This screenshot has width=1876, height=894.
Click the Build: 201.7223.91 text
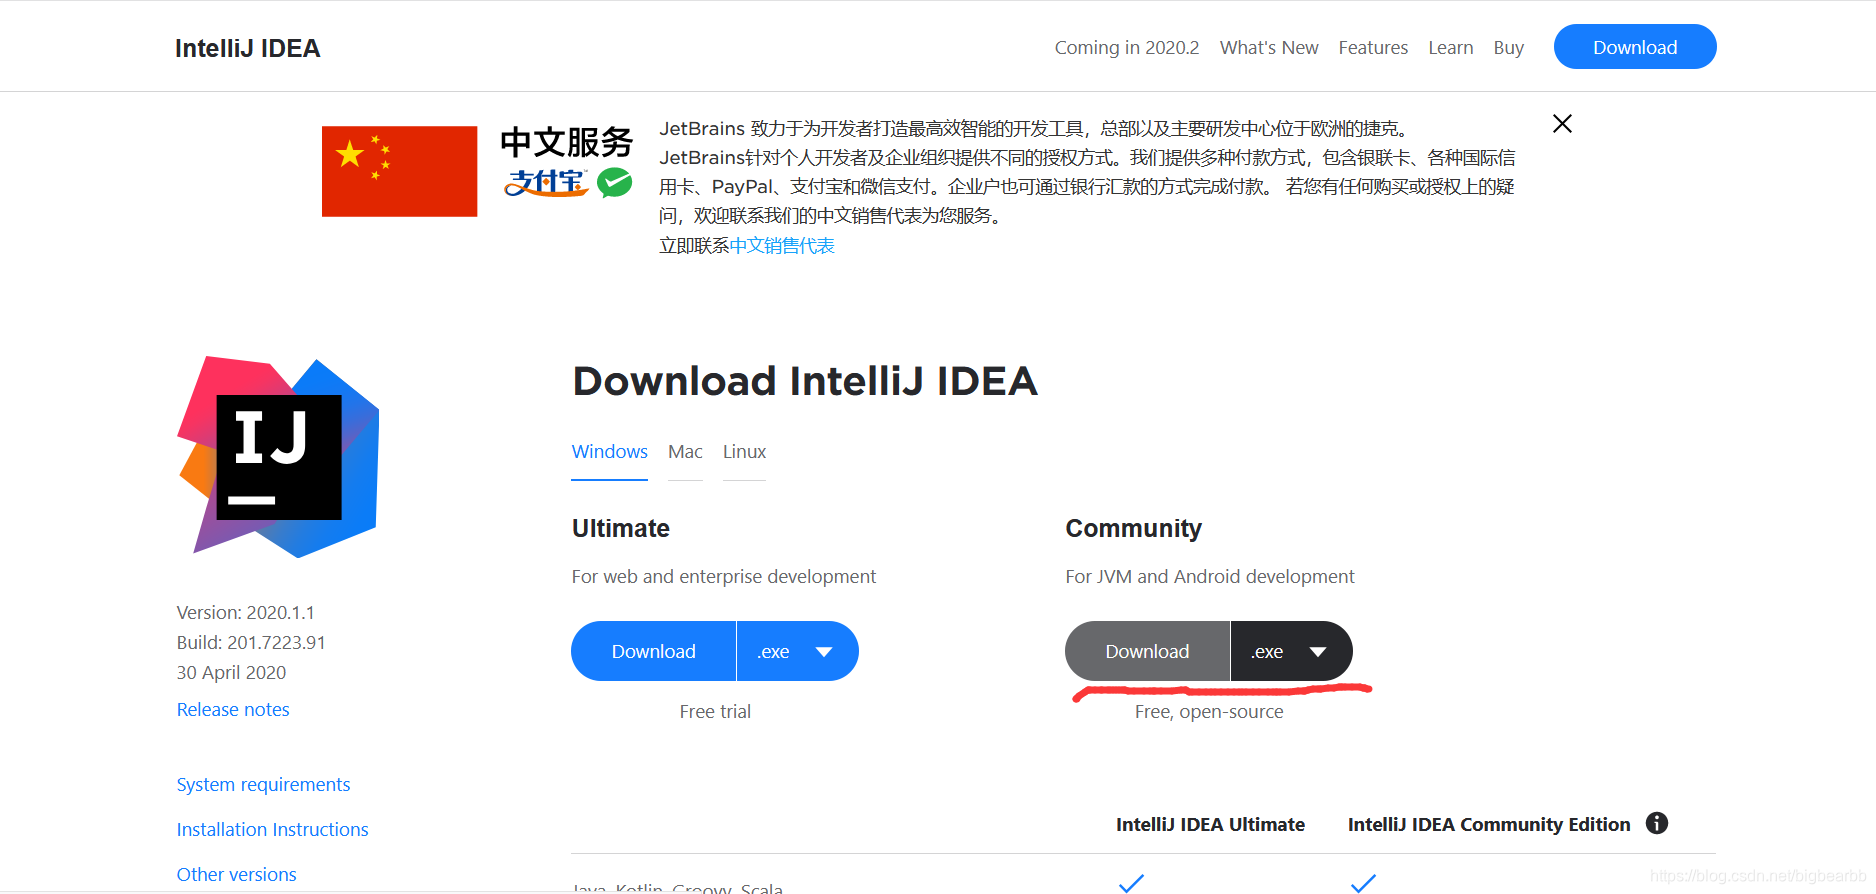[251, 642]
